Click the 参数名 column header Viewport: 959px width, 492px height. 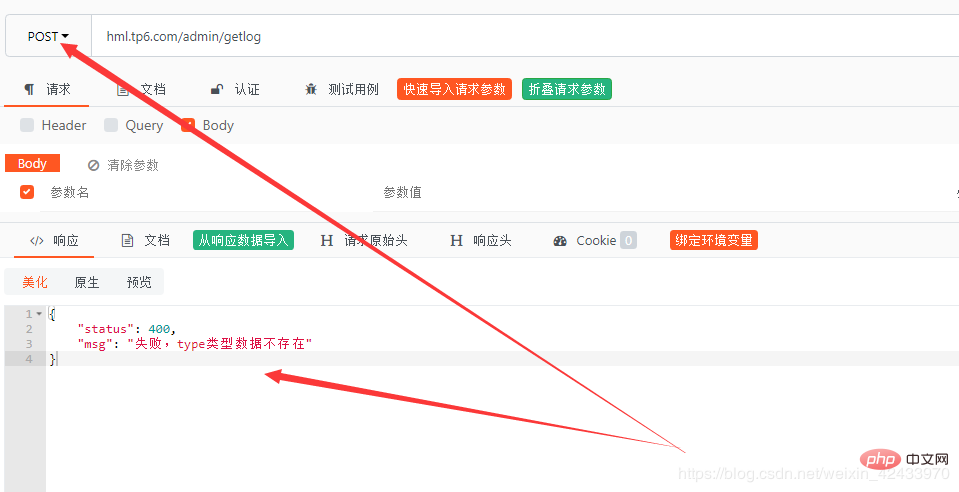point(70,193)
